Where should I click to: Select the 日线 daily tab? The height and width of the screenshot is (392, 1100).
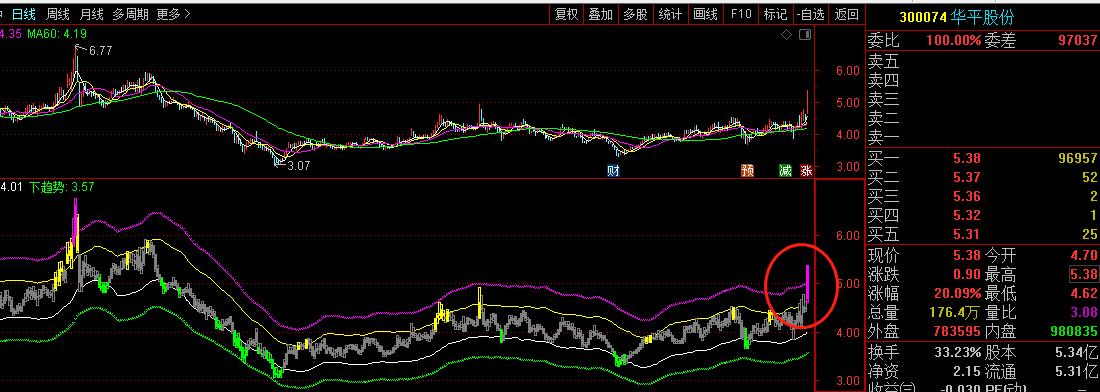(x=24, y=13)
